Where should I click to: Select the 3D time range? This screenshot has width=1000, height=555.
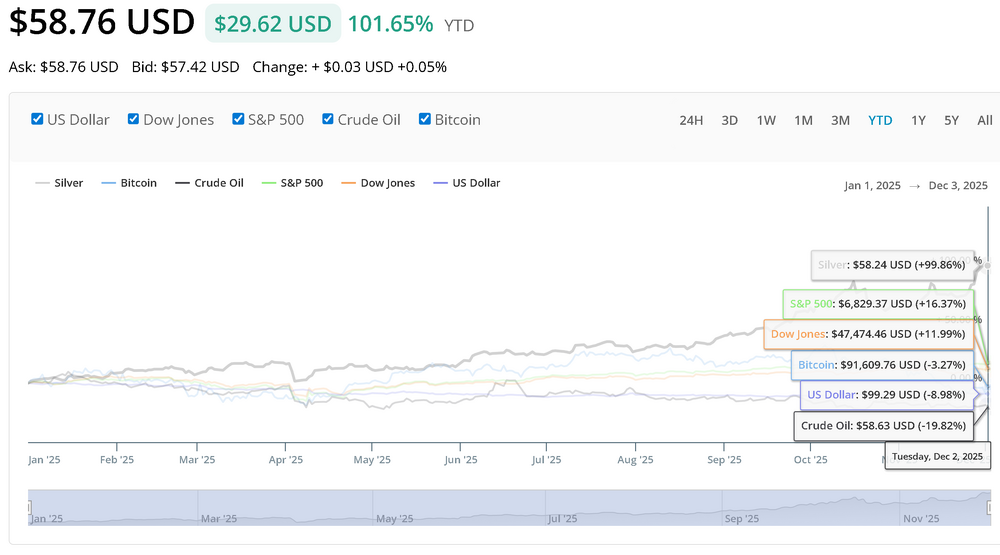730,120
